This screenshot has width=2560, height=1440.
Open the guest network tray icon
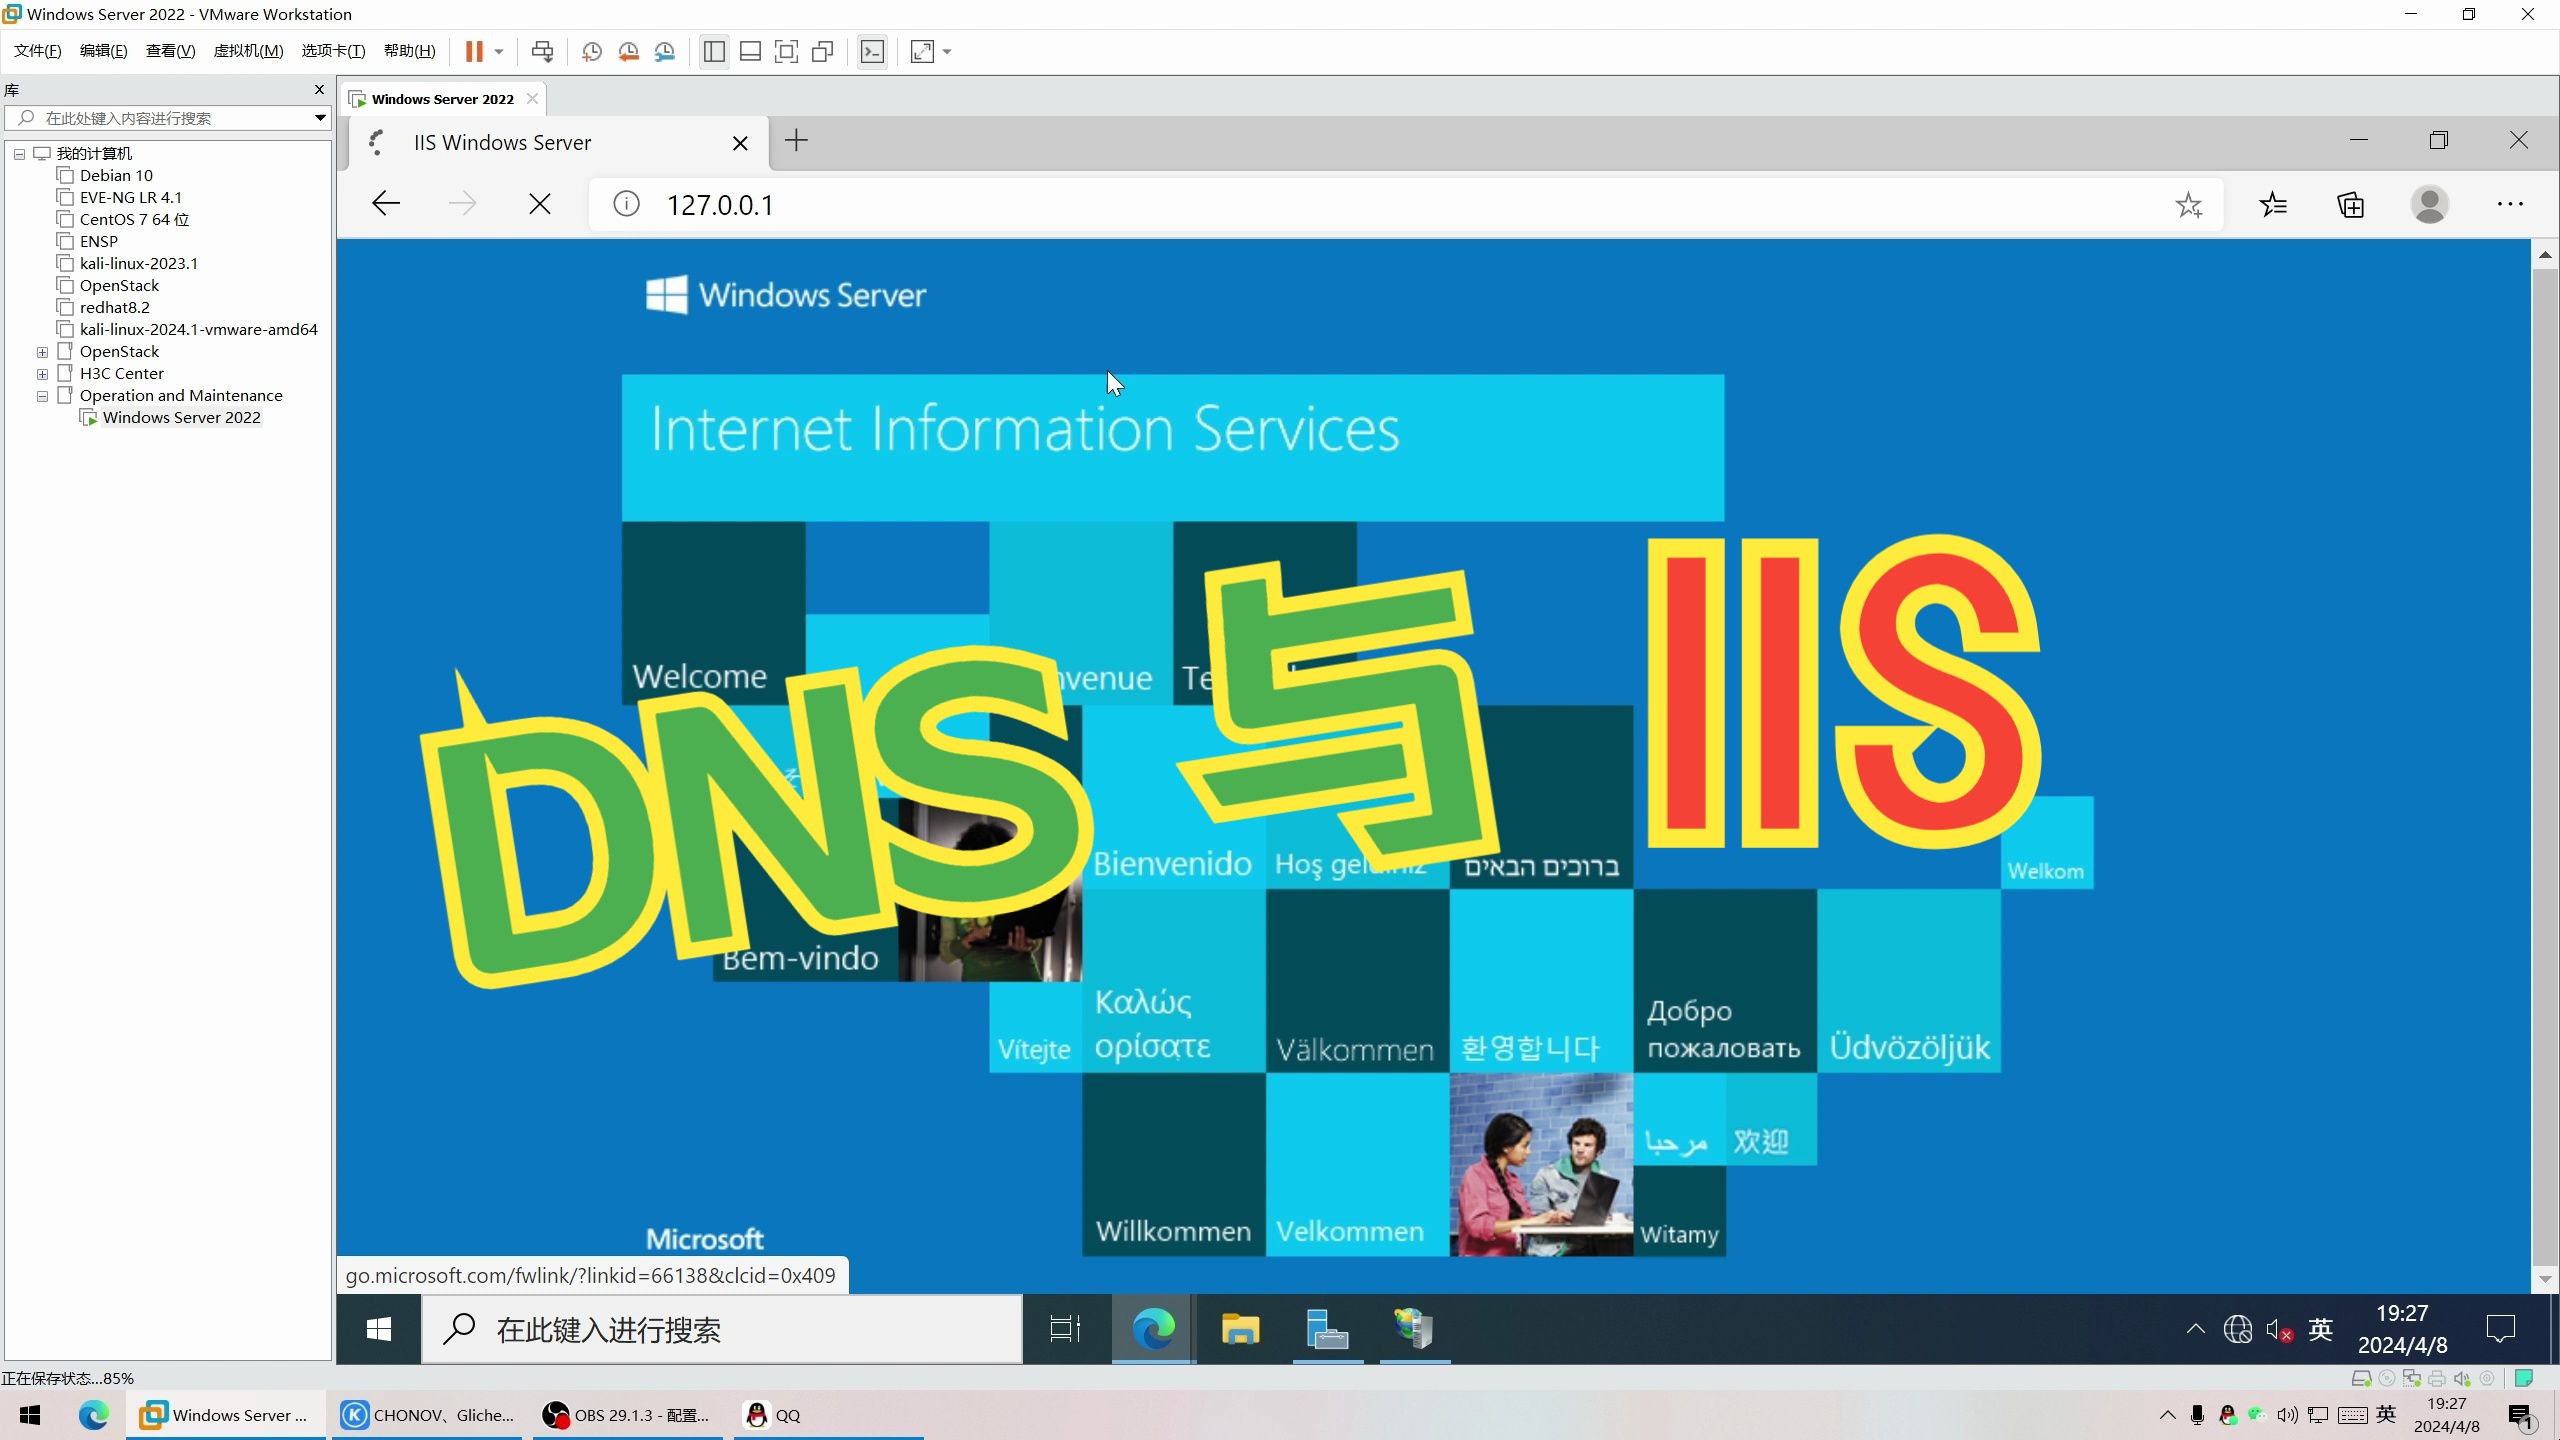[2237, 1329]
